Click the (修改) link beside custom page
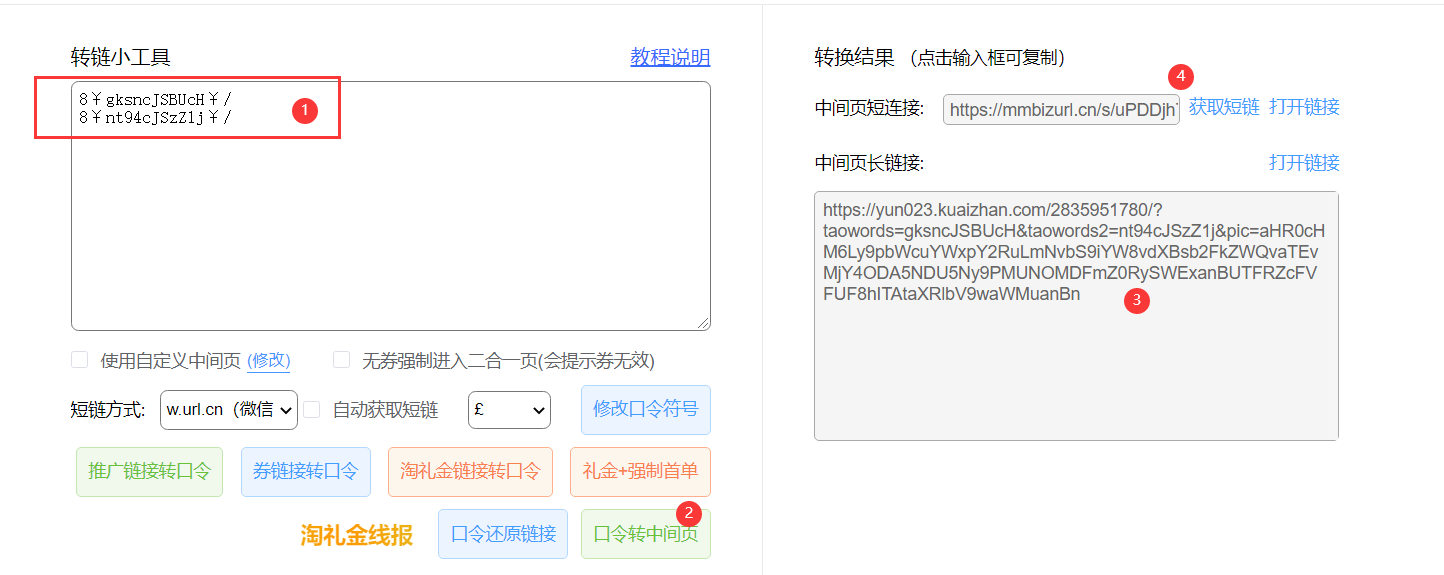Image resolution: width=1444 pixels, height=575 pixels. pos(269,361)
